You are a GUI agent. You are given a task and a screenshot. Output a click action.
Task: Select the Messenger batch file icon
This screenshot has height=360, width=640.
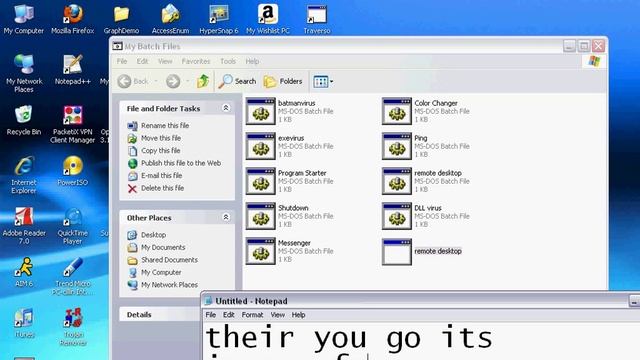pyautogui.click(x=261, y=251)
